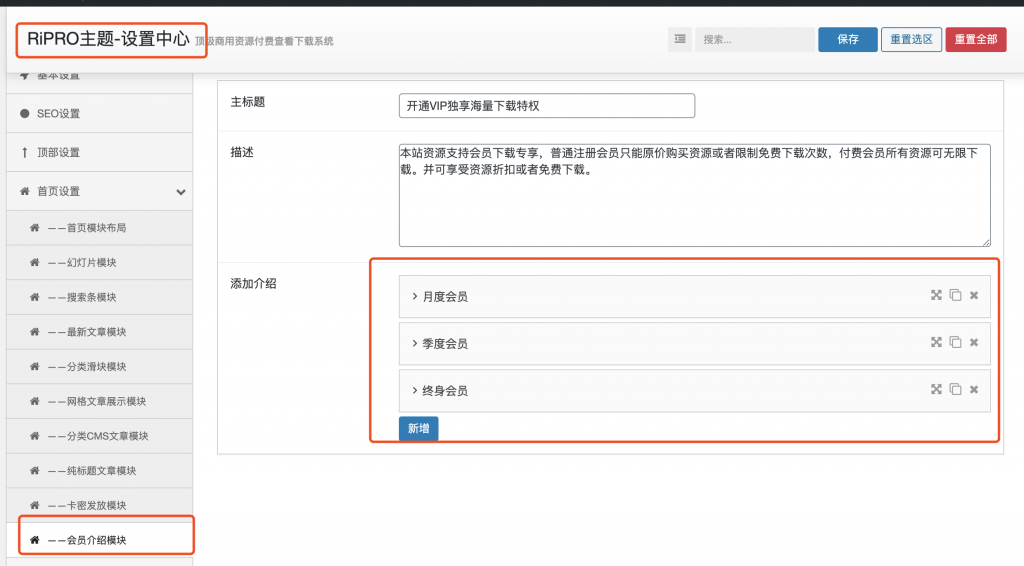Click the 重置选区 button
The image size is (1024, 566).
coord(911,39)
